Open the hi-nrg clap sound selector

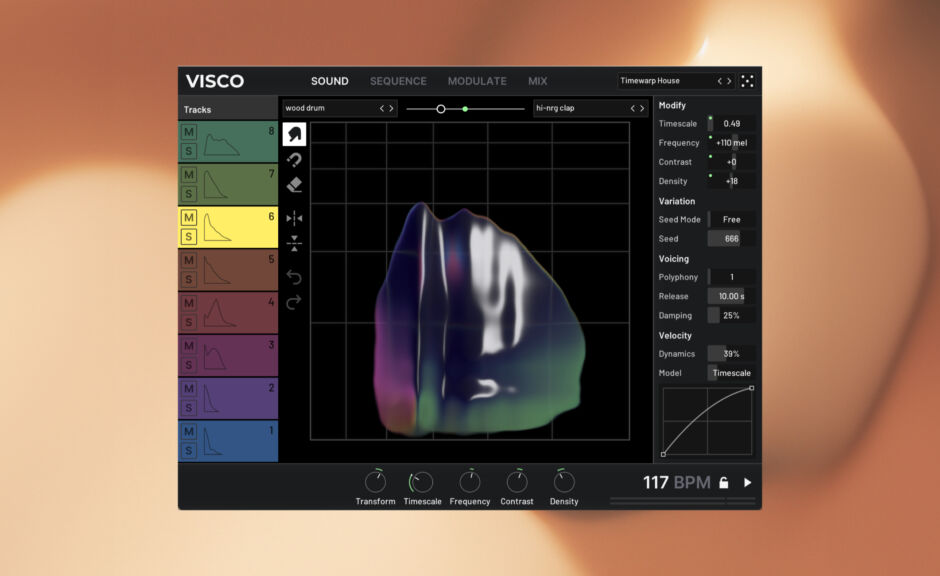[578, 108]
